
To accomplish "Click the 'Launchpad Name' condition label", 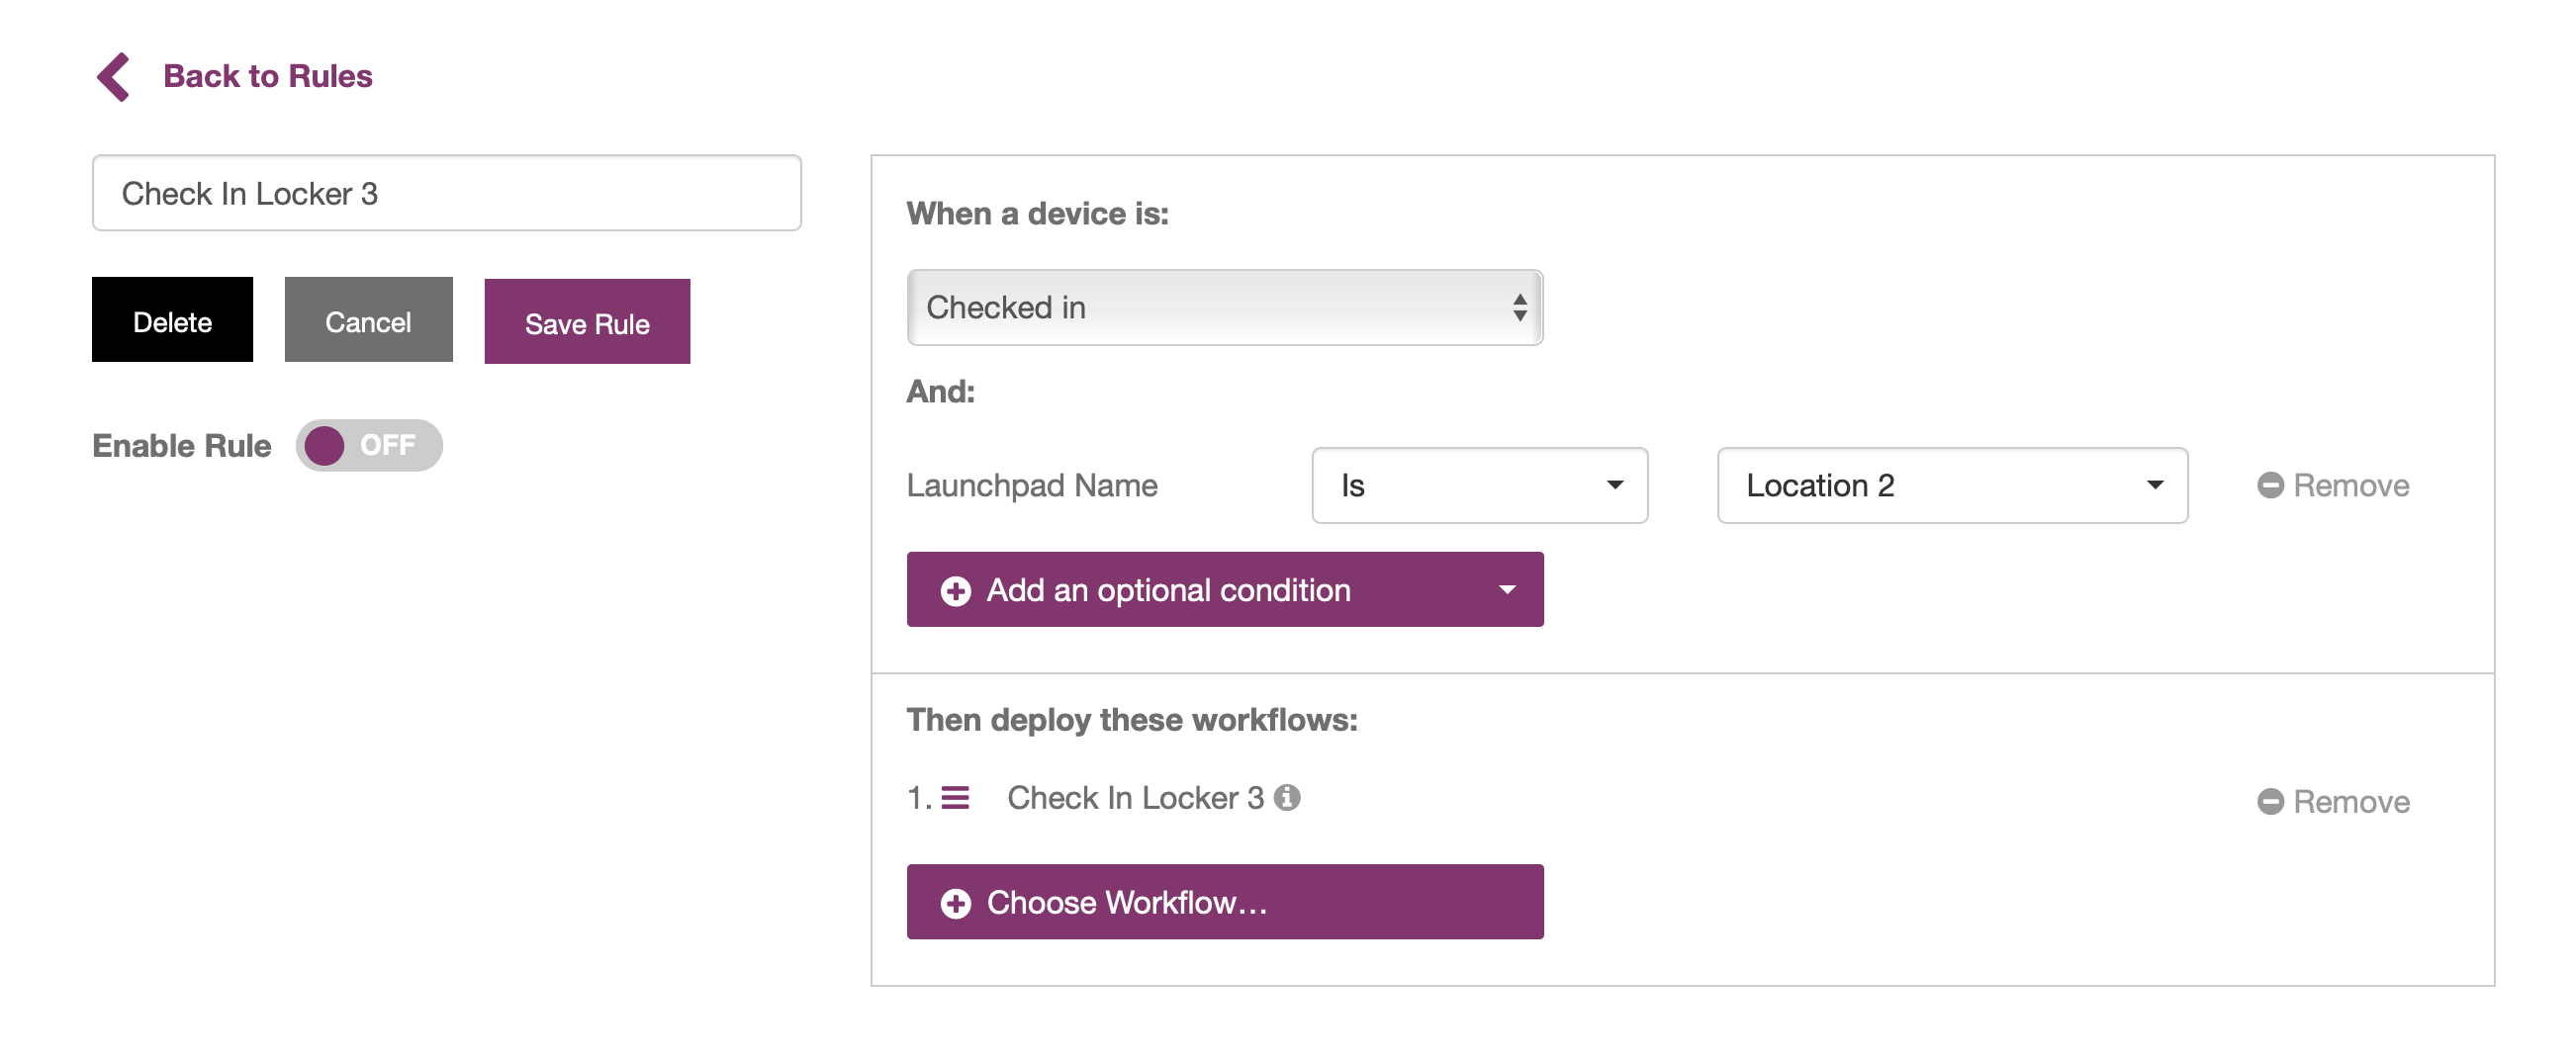I will tap(1031, 485).
